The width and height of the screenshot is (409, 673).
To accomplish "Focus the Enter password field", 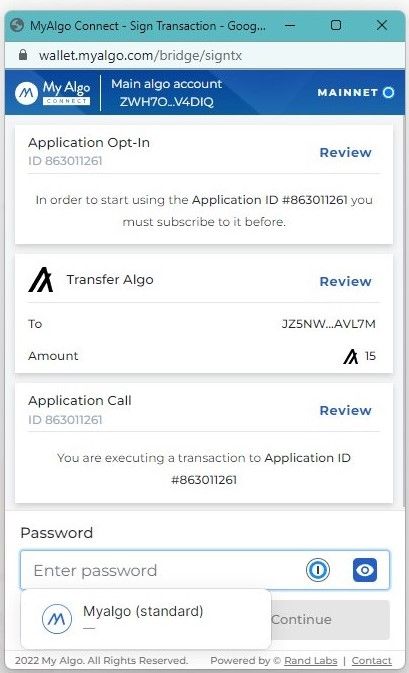I will pos(163,570).
